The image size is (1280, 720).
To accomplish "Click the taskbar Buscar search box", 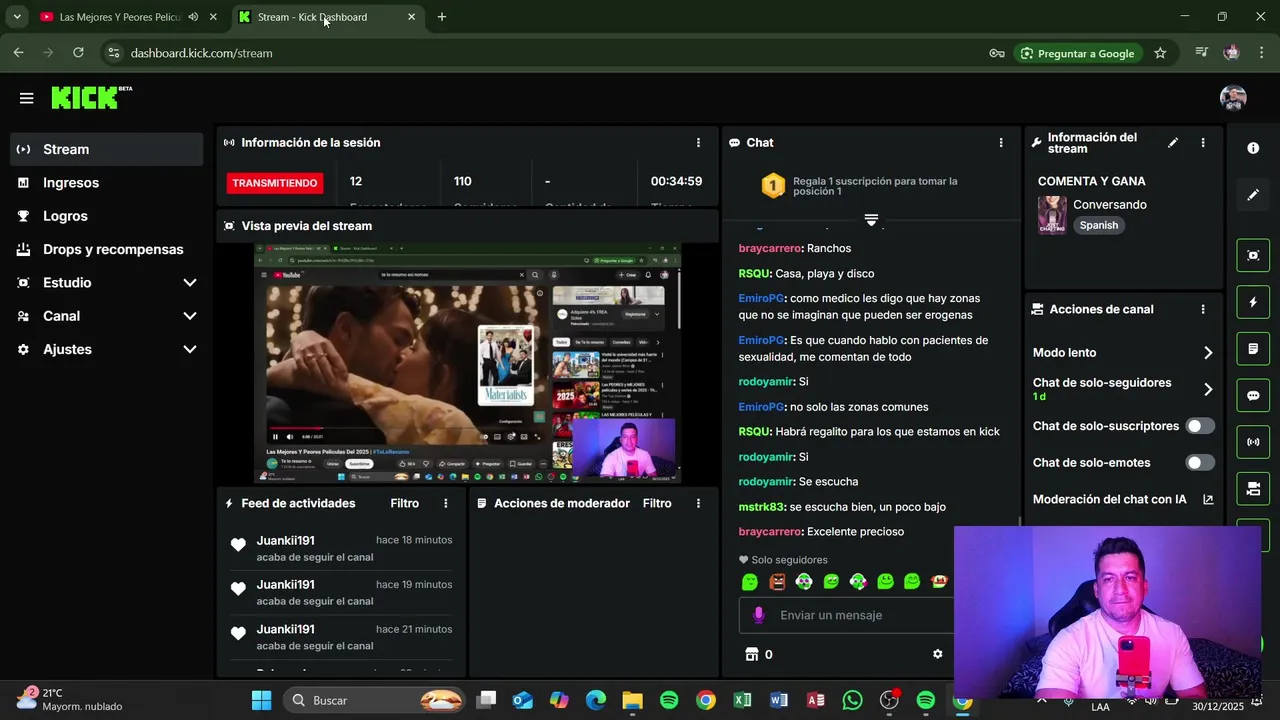I will [376, 700].
